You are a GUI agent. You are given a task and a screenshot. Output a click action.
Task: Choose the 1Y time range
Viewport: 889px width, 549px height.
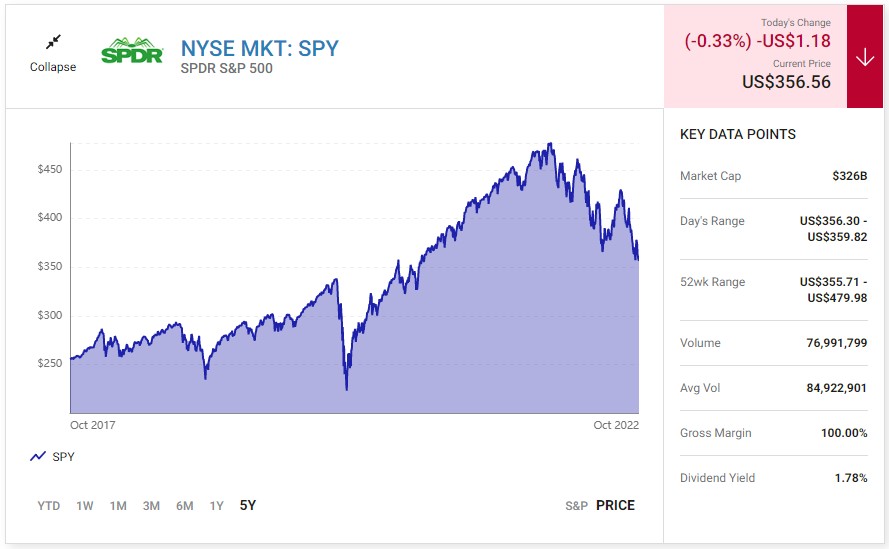coord(217,506)
